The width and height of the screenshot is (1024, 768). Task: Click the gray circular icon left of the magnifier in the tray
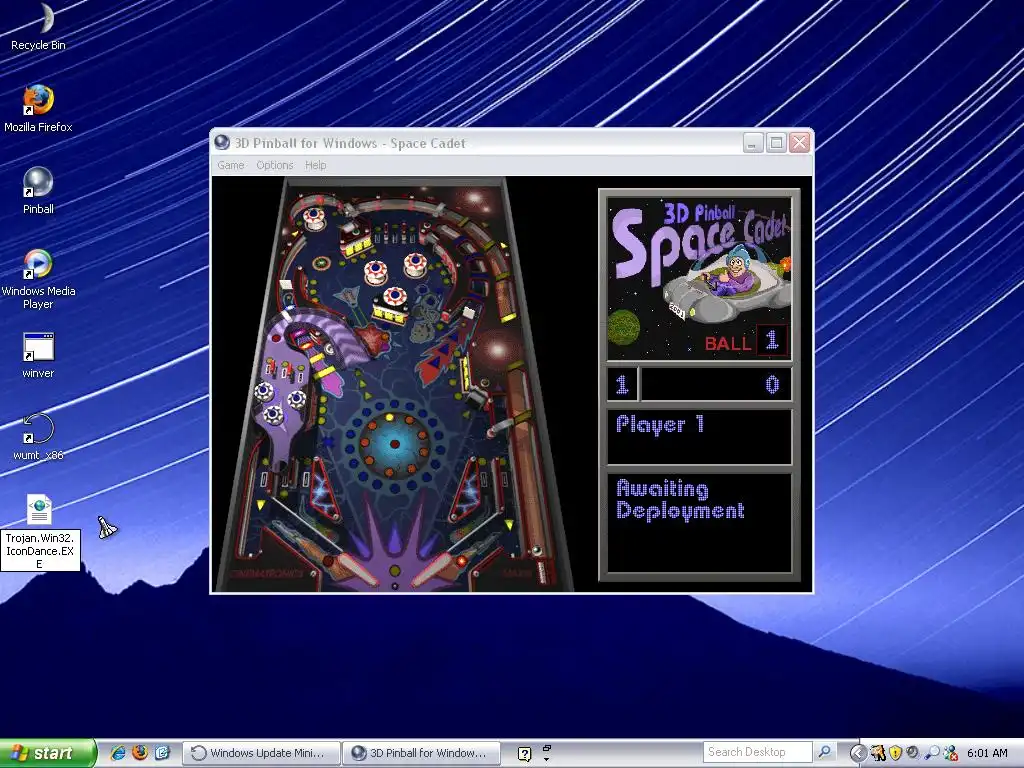pyautogui.click(x=913, y=753)
